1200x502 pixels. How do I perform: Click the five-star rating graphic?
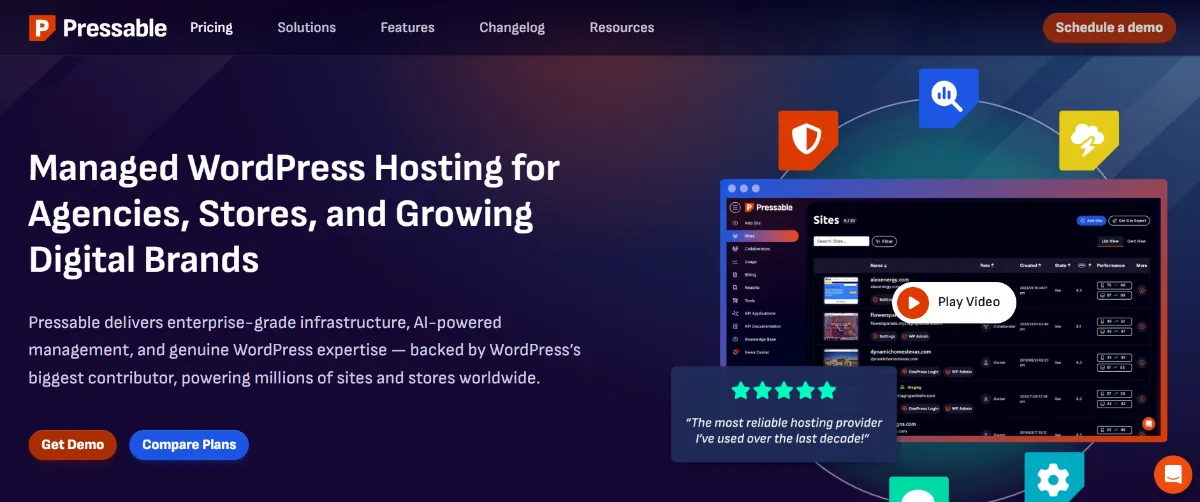coord(783,390)
